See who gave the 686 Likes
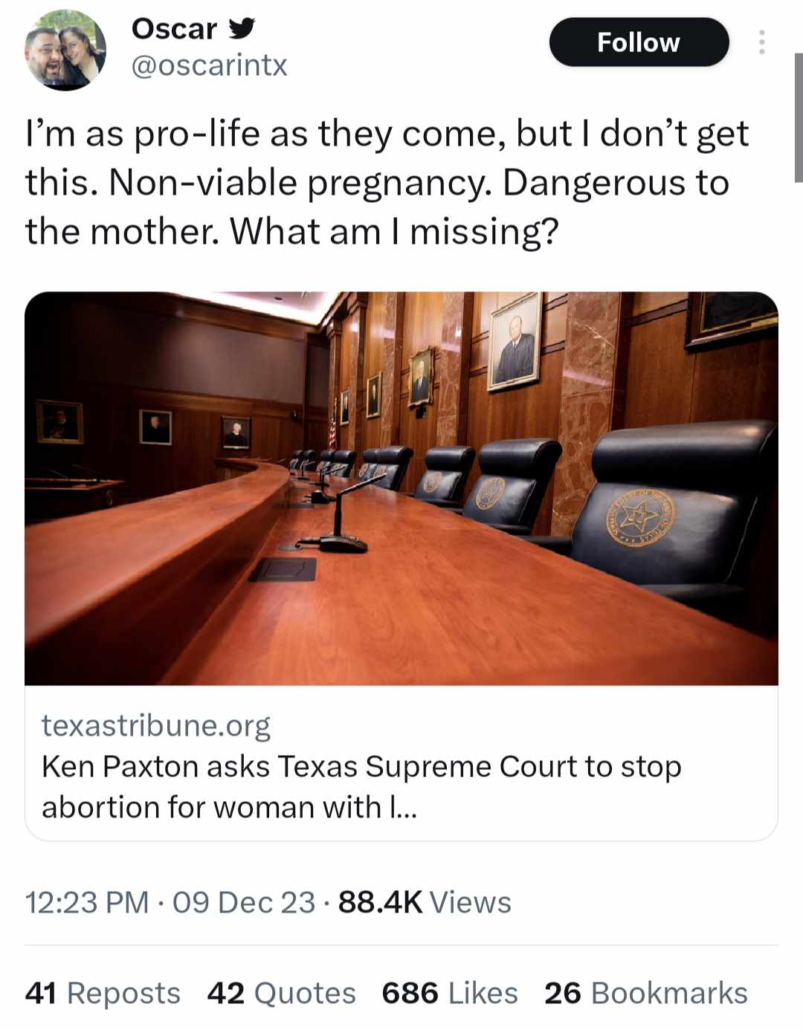Viewport: 803px width, 1030px height. 450,992
